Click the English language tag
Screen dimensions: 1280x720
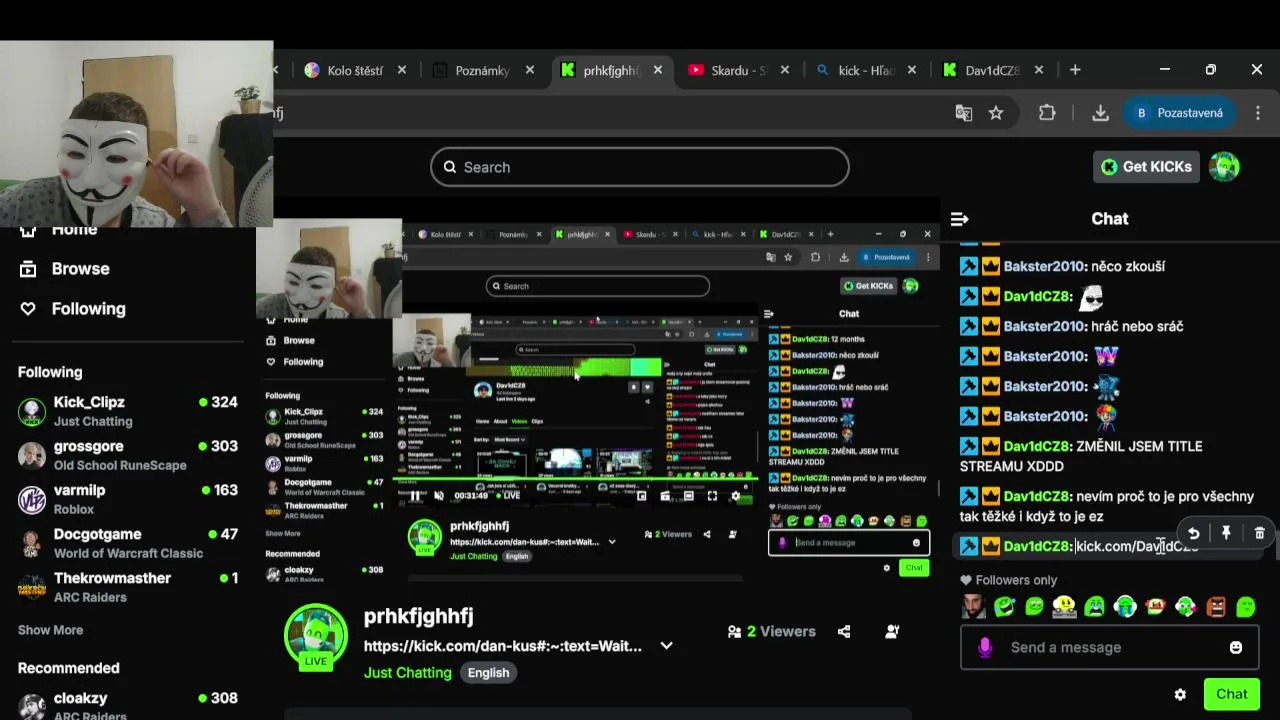[x=488, y=672]
